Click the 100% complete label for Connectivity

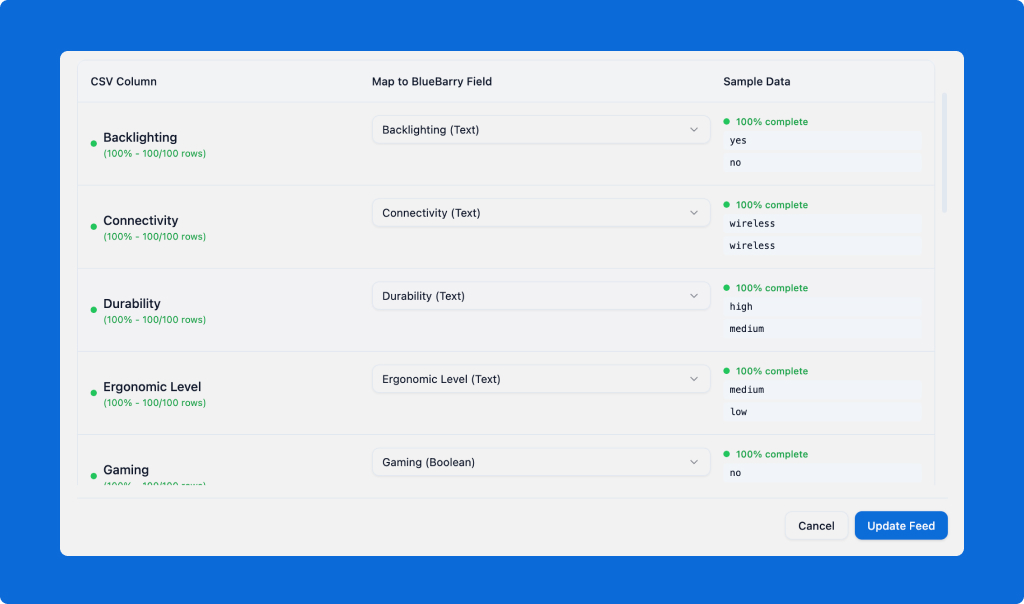[x=772, y=204]
